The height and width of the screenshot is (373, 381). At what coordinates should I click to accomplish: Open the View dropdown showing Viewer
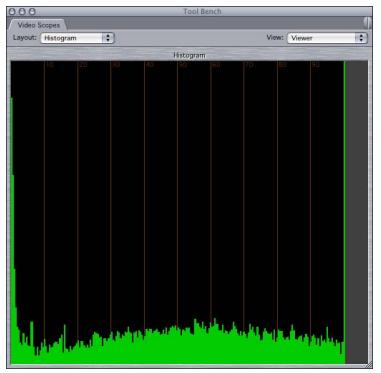(x=327, y=38)
